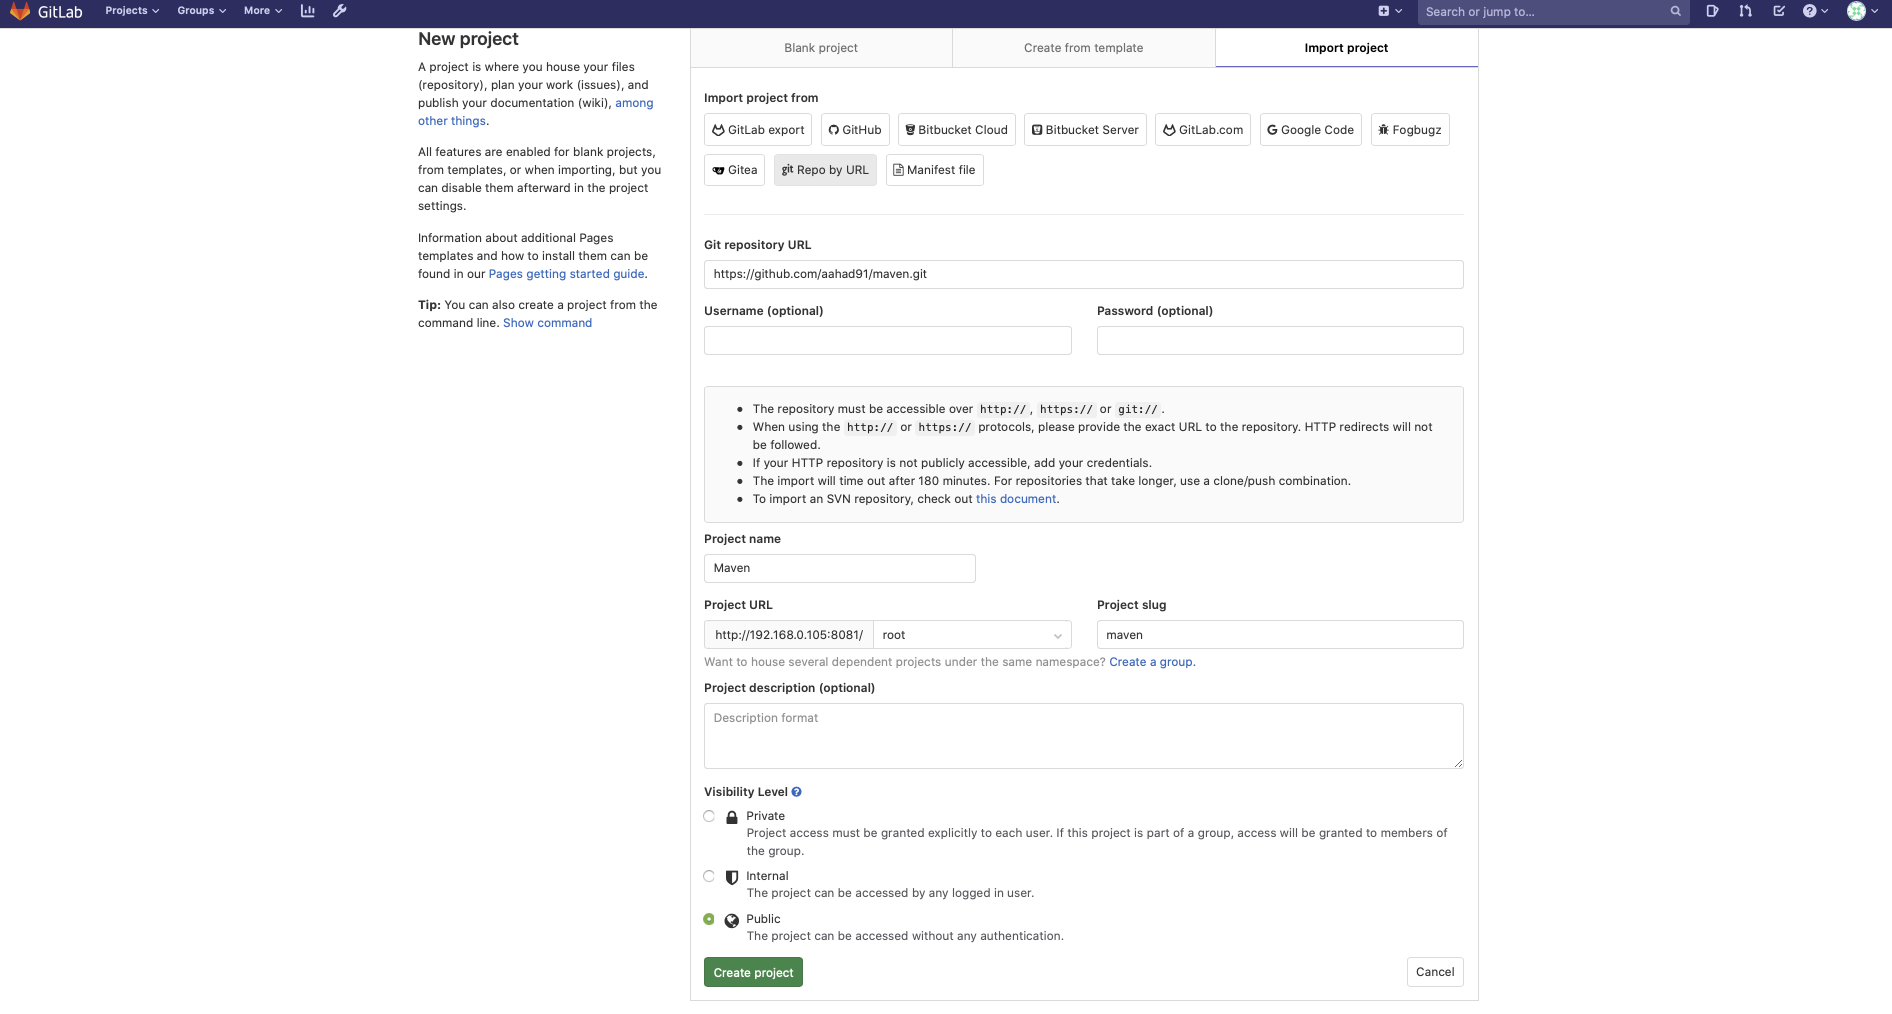1892x1014 pixels.
Task: Choose Fogbugz import source
Action: [x=1410, y=130]
